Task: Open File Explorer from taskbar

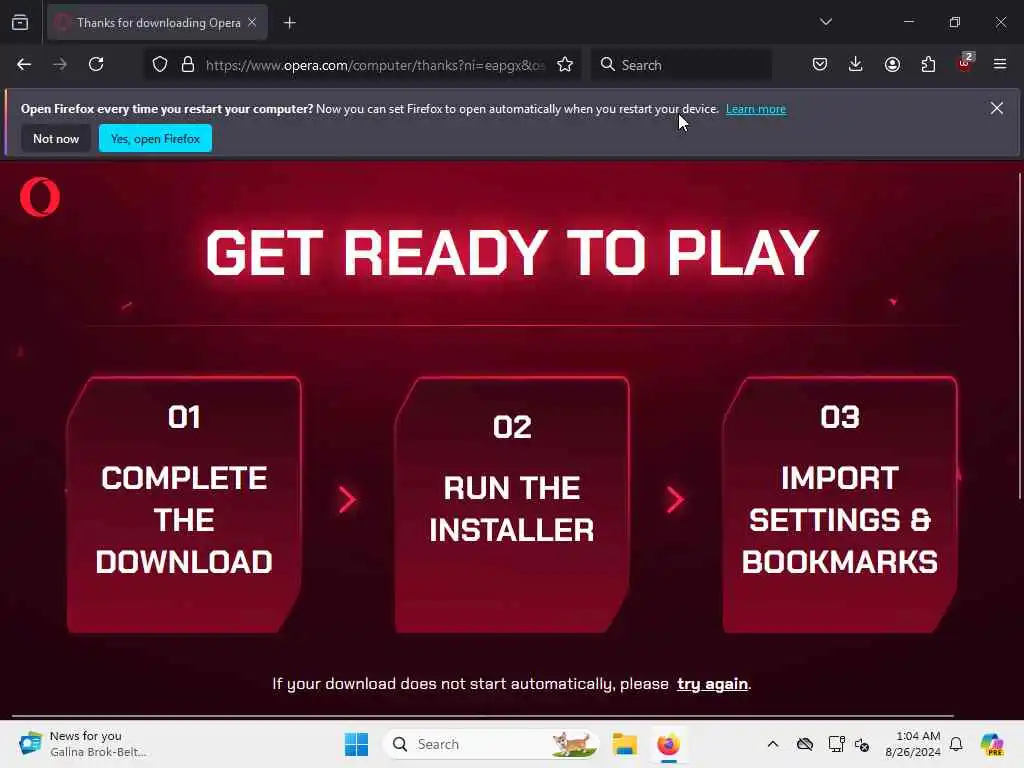Action: [x=624, y=744]
